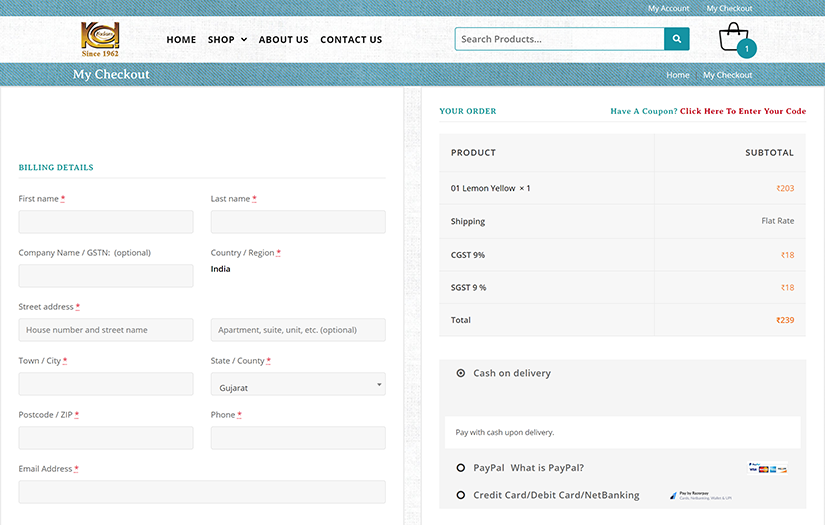
Task: Choose Credit Card/Debit Card/NetBanking option
Action: point(461,495)
